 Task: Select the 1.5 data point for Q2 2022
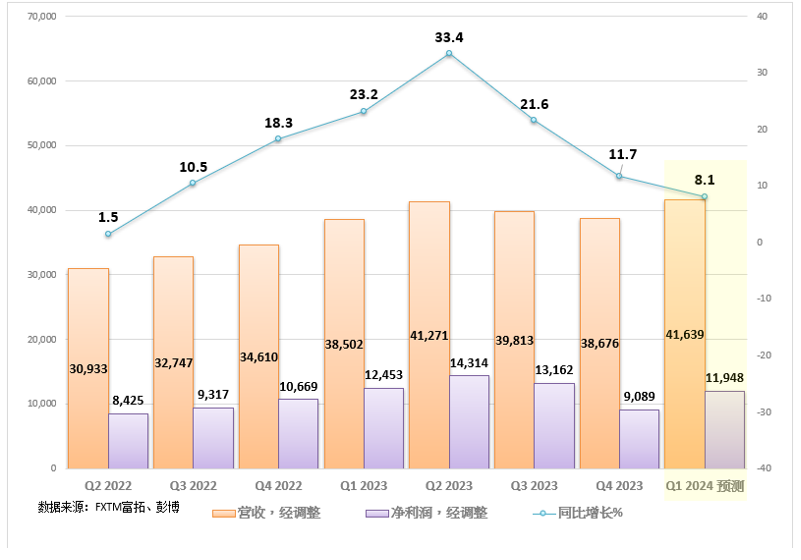(108, 234)
